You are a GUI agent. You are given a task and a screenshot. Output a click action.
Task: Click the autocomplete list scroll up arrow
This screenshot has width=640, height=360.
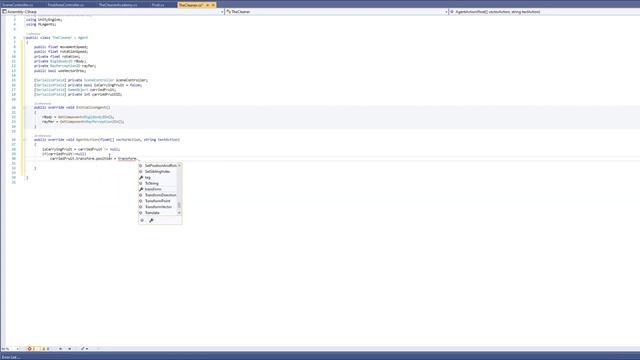pyautogui.click(x=179, y=165)
